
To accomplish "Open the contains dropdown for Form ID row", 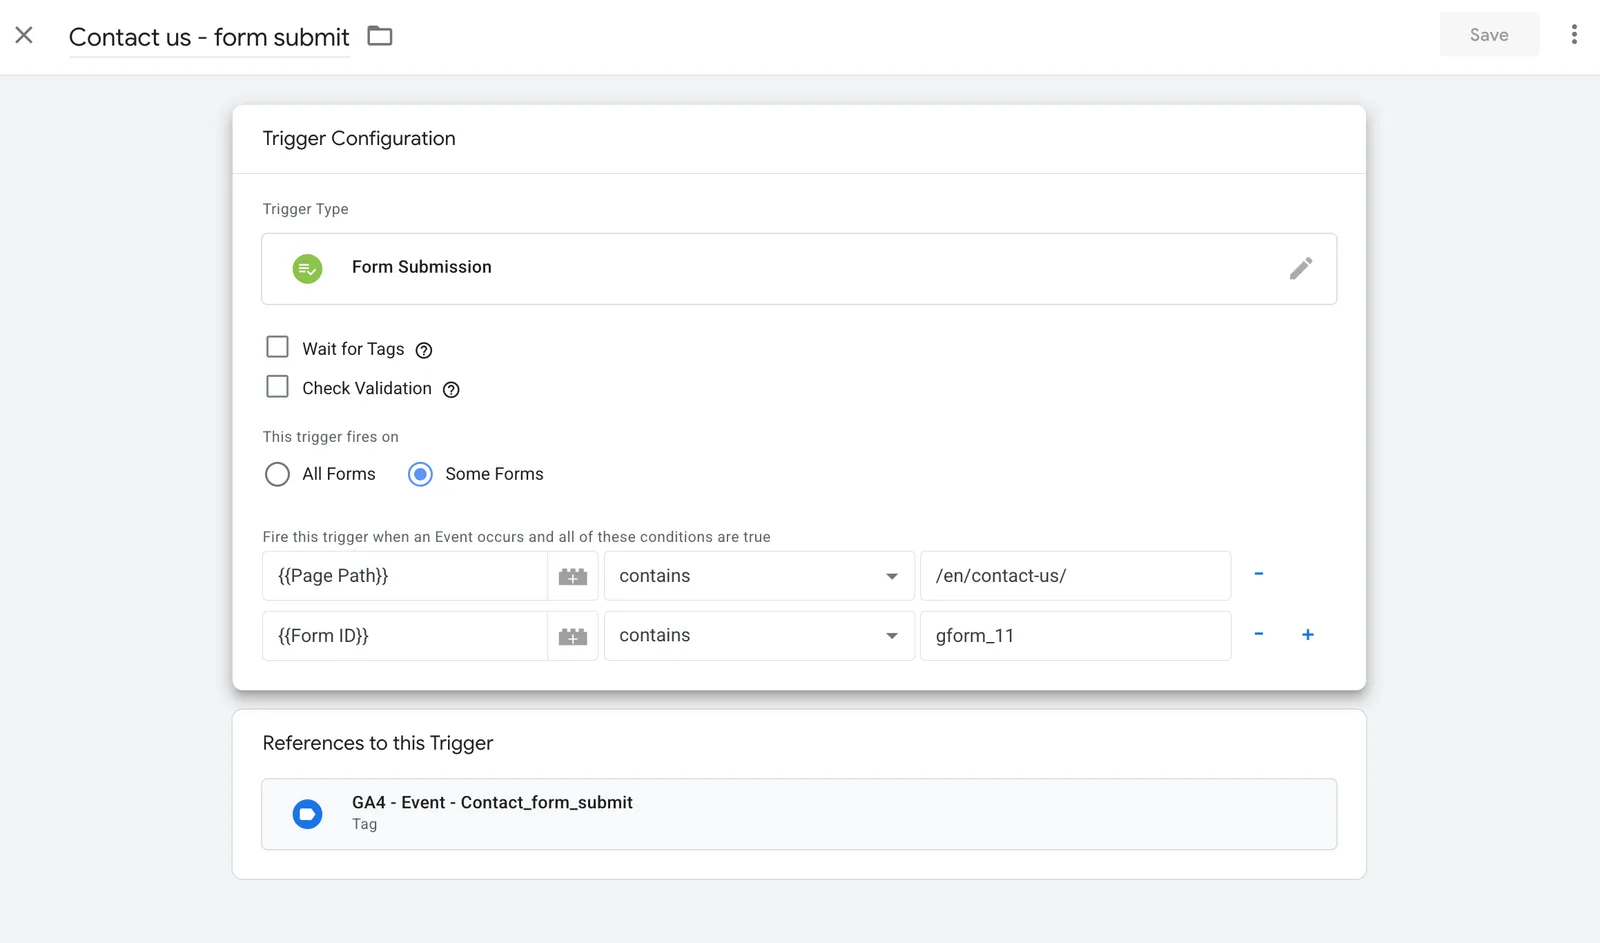I will [759, 636].
